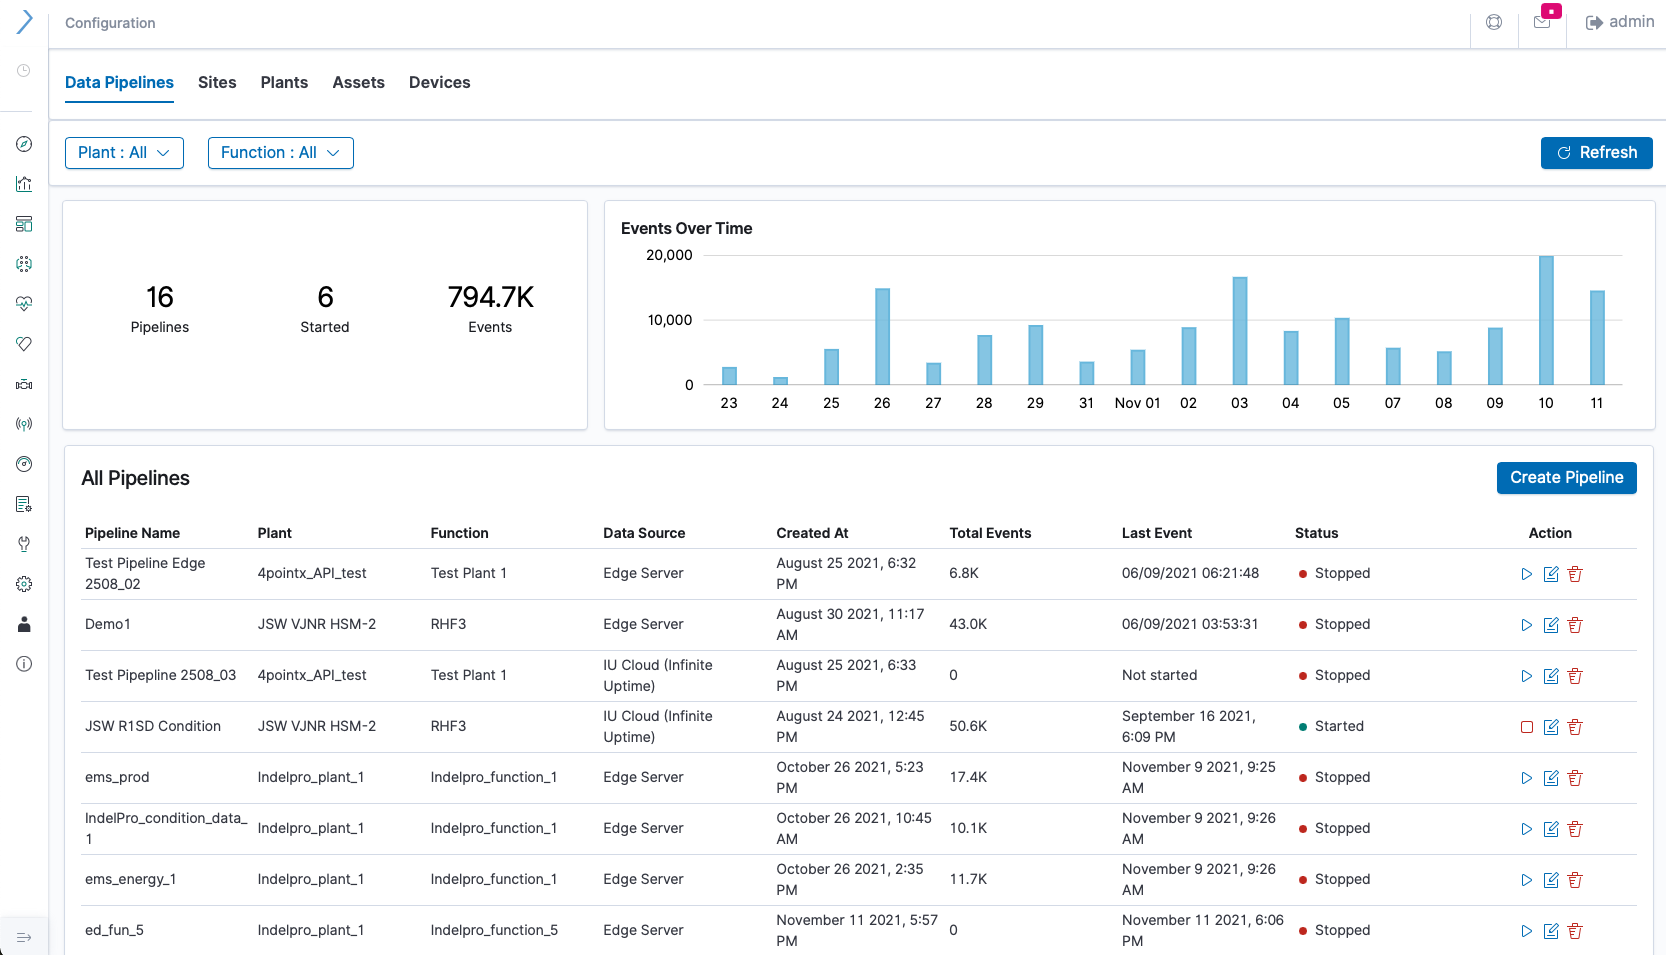Delete the Test Pipepline 2508_03 pipeline
The image size is (1666, 955).
click(1575, 676)
